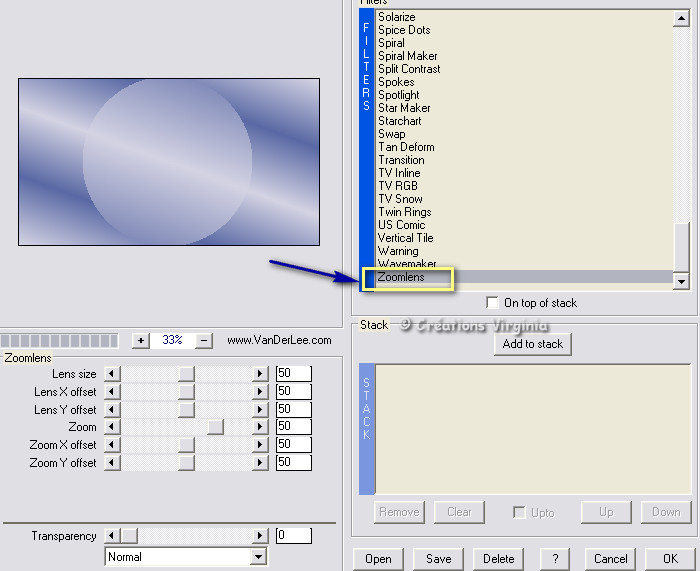Click the Zoom X offset value field
The image size is (700, 571).
pos(293,445)
